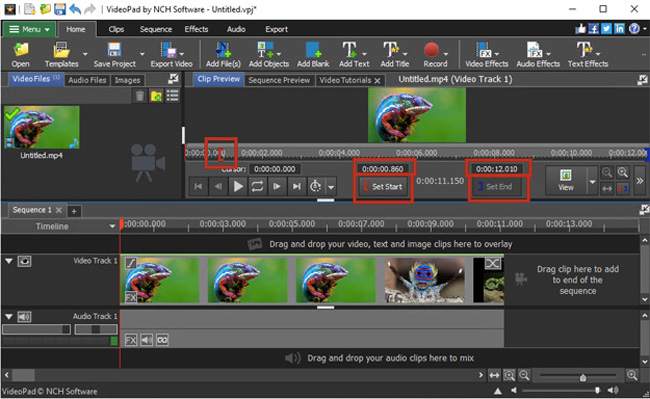Open the View dropdown arrow in the preview
The image size is (650, 399).
[592, 181]
